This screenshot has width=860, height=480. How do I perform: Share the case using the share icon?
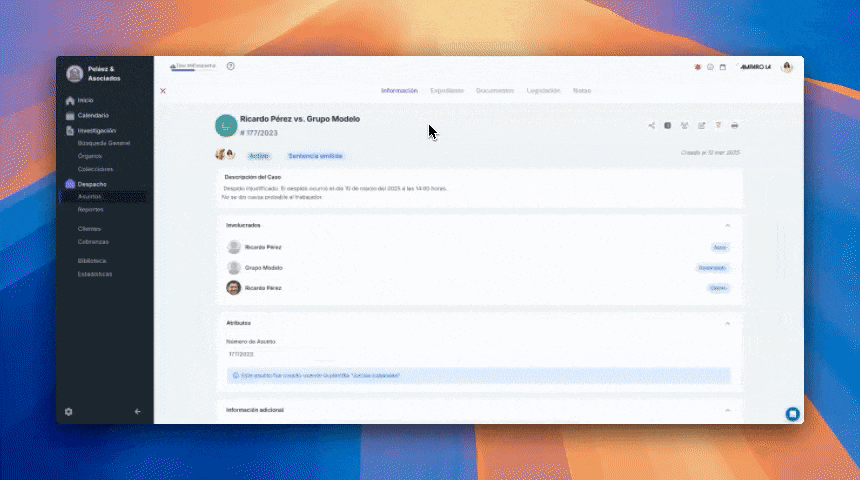[652, 126]
